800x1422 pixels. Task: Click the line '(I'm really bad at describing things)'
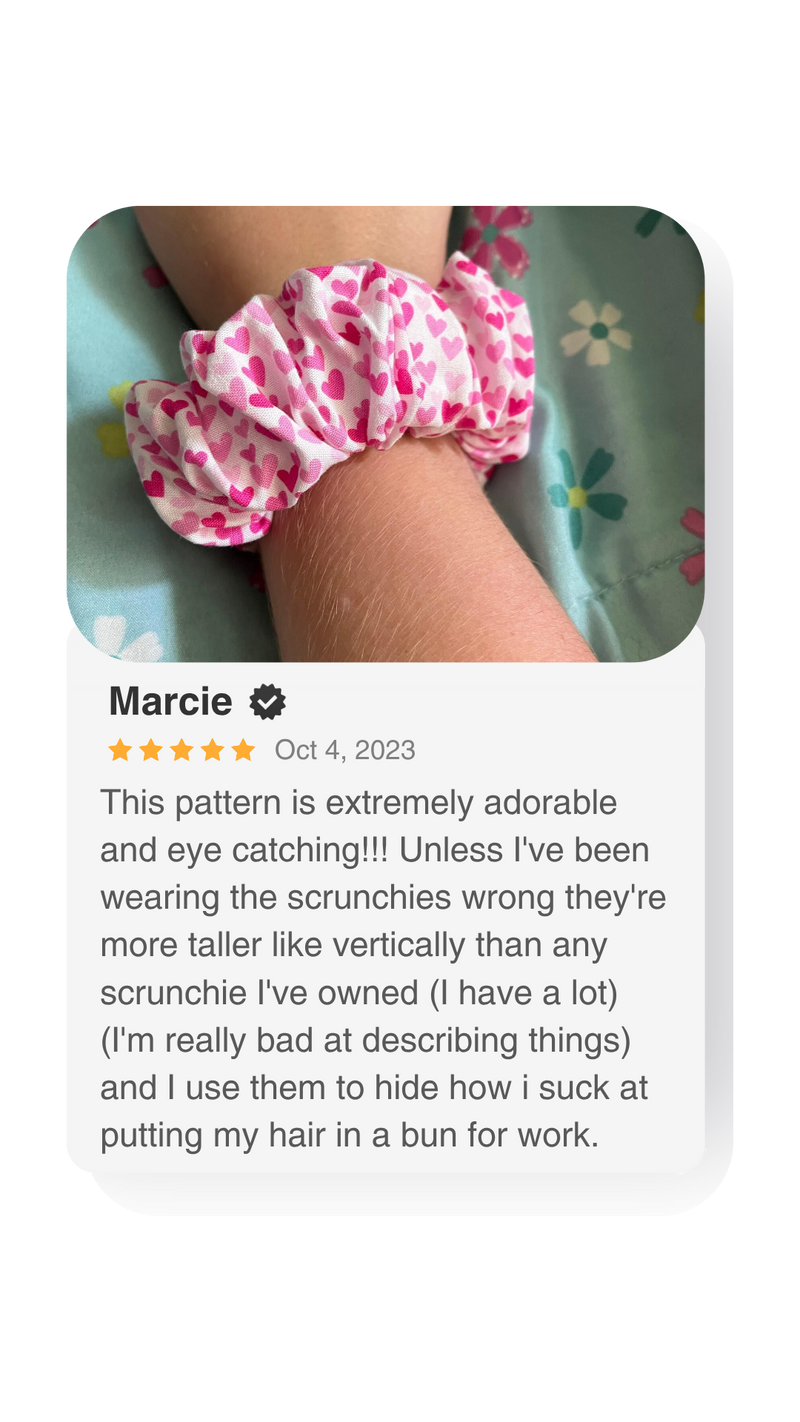click(366, 1040)
